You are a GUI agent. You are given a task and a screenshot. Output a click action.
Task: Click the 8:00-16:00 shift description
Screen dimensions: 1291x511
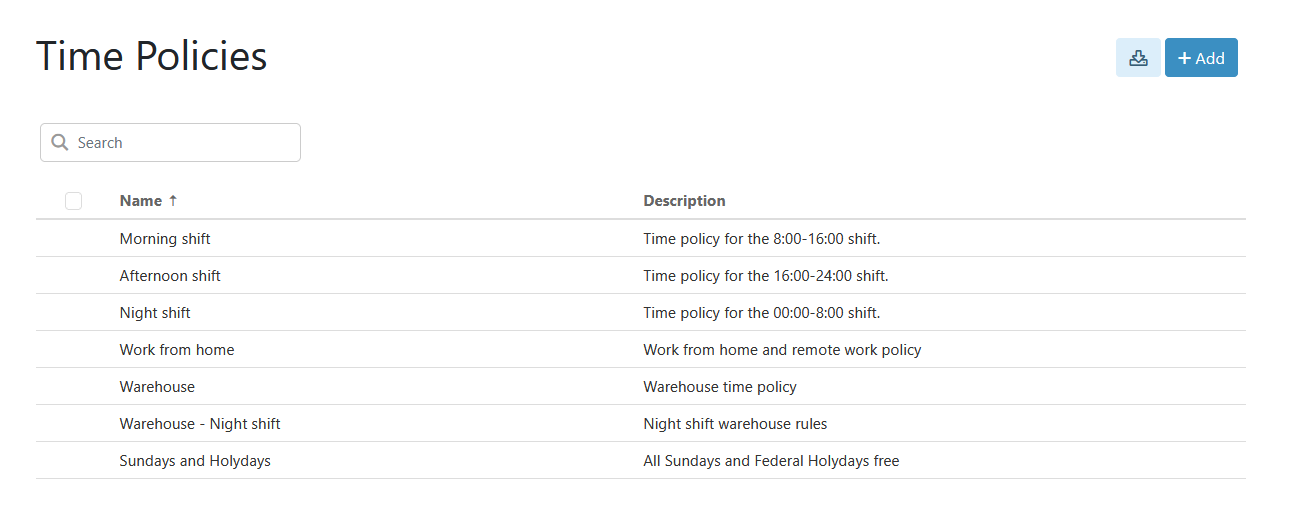point(762,238)
